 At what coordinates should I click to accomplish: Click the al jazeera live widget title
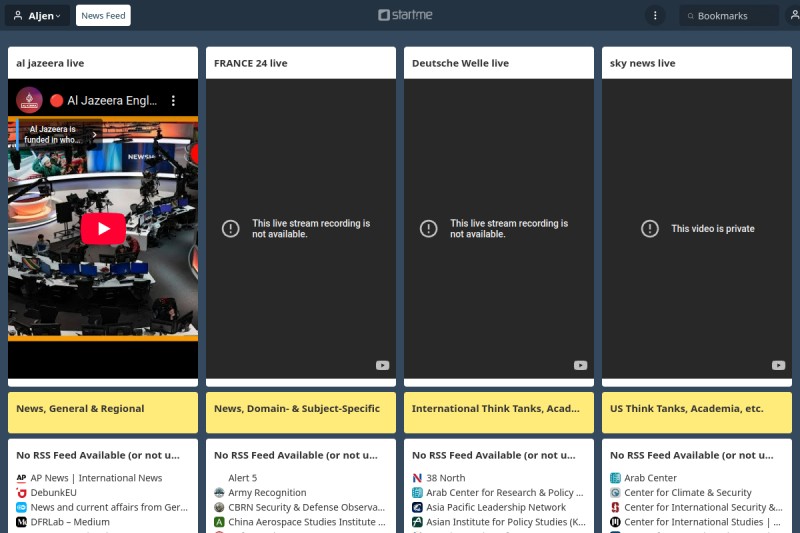[x=50, y=63]
